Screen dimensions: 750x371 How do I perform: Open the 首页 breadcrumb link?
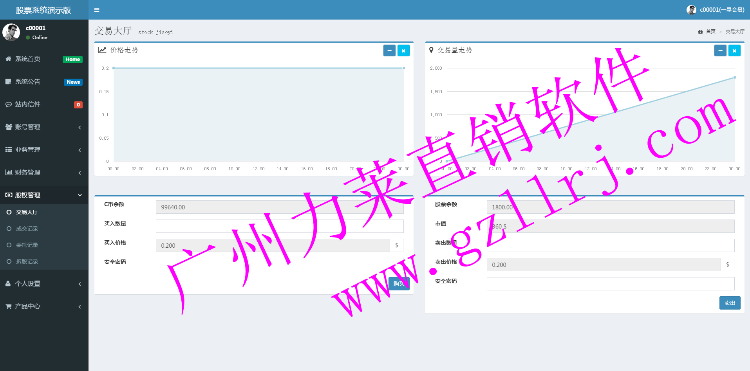(711, 32)
